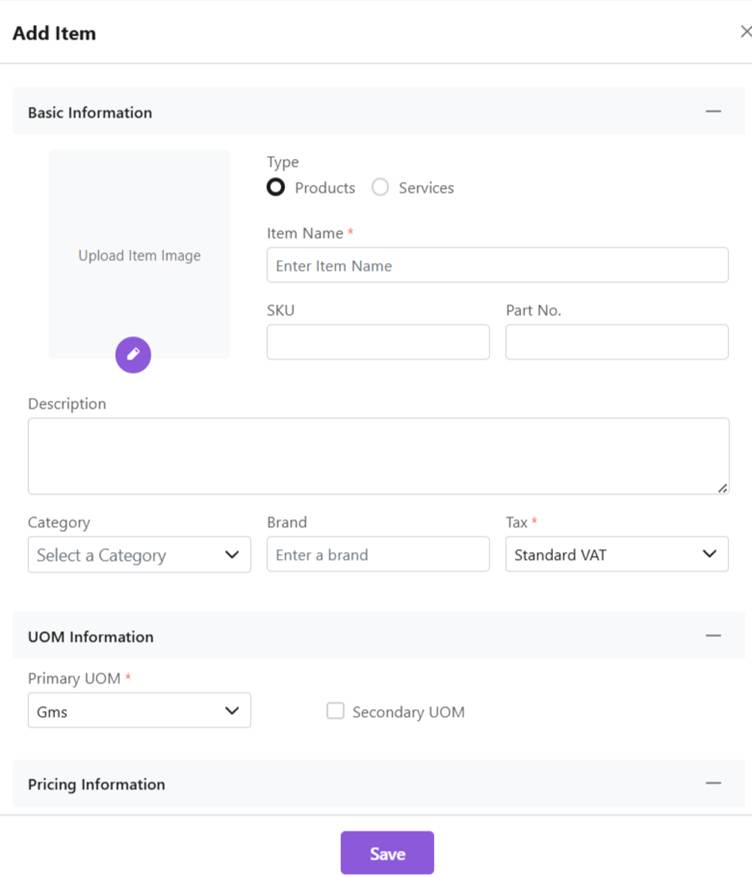Screen dimensions: 752x877
Task: Click the Upload Item Image area
Action: click(x=139, y=255)
